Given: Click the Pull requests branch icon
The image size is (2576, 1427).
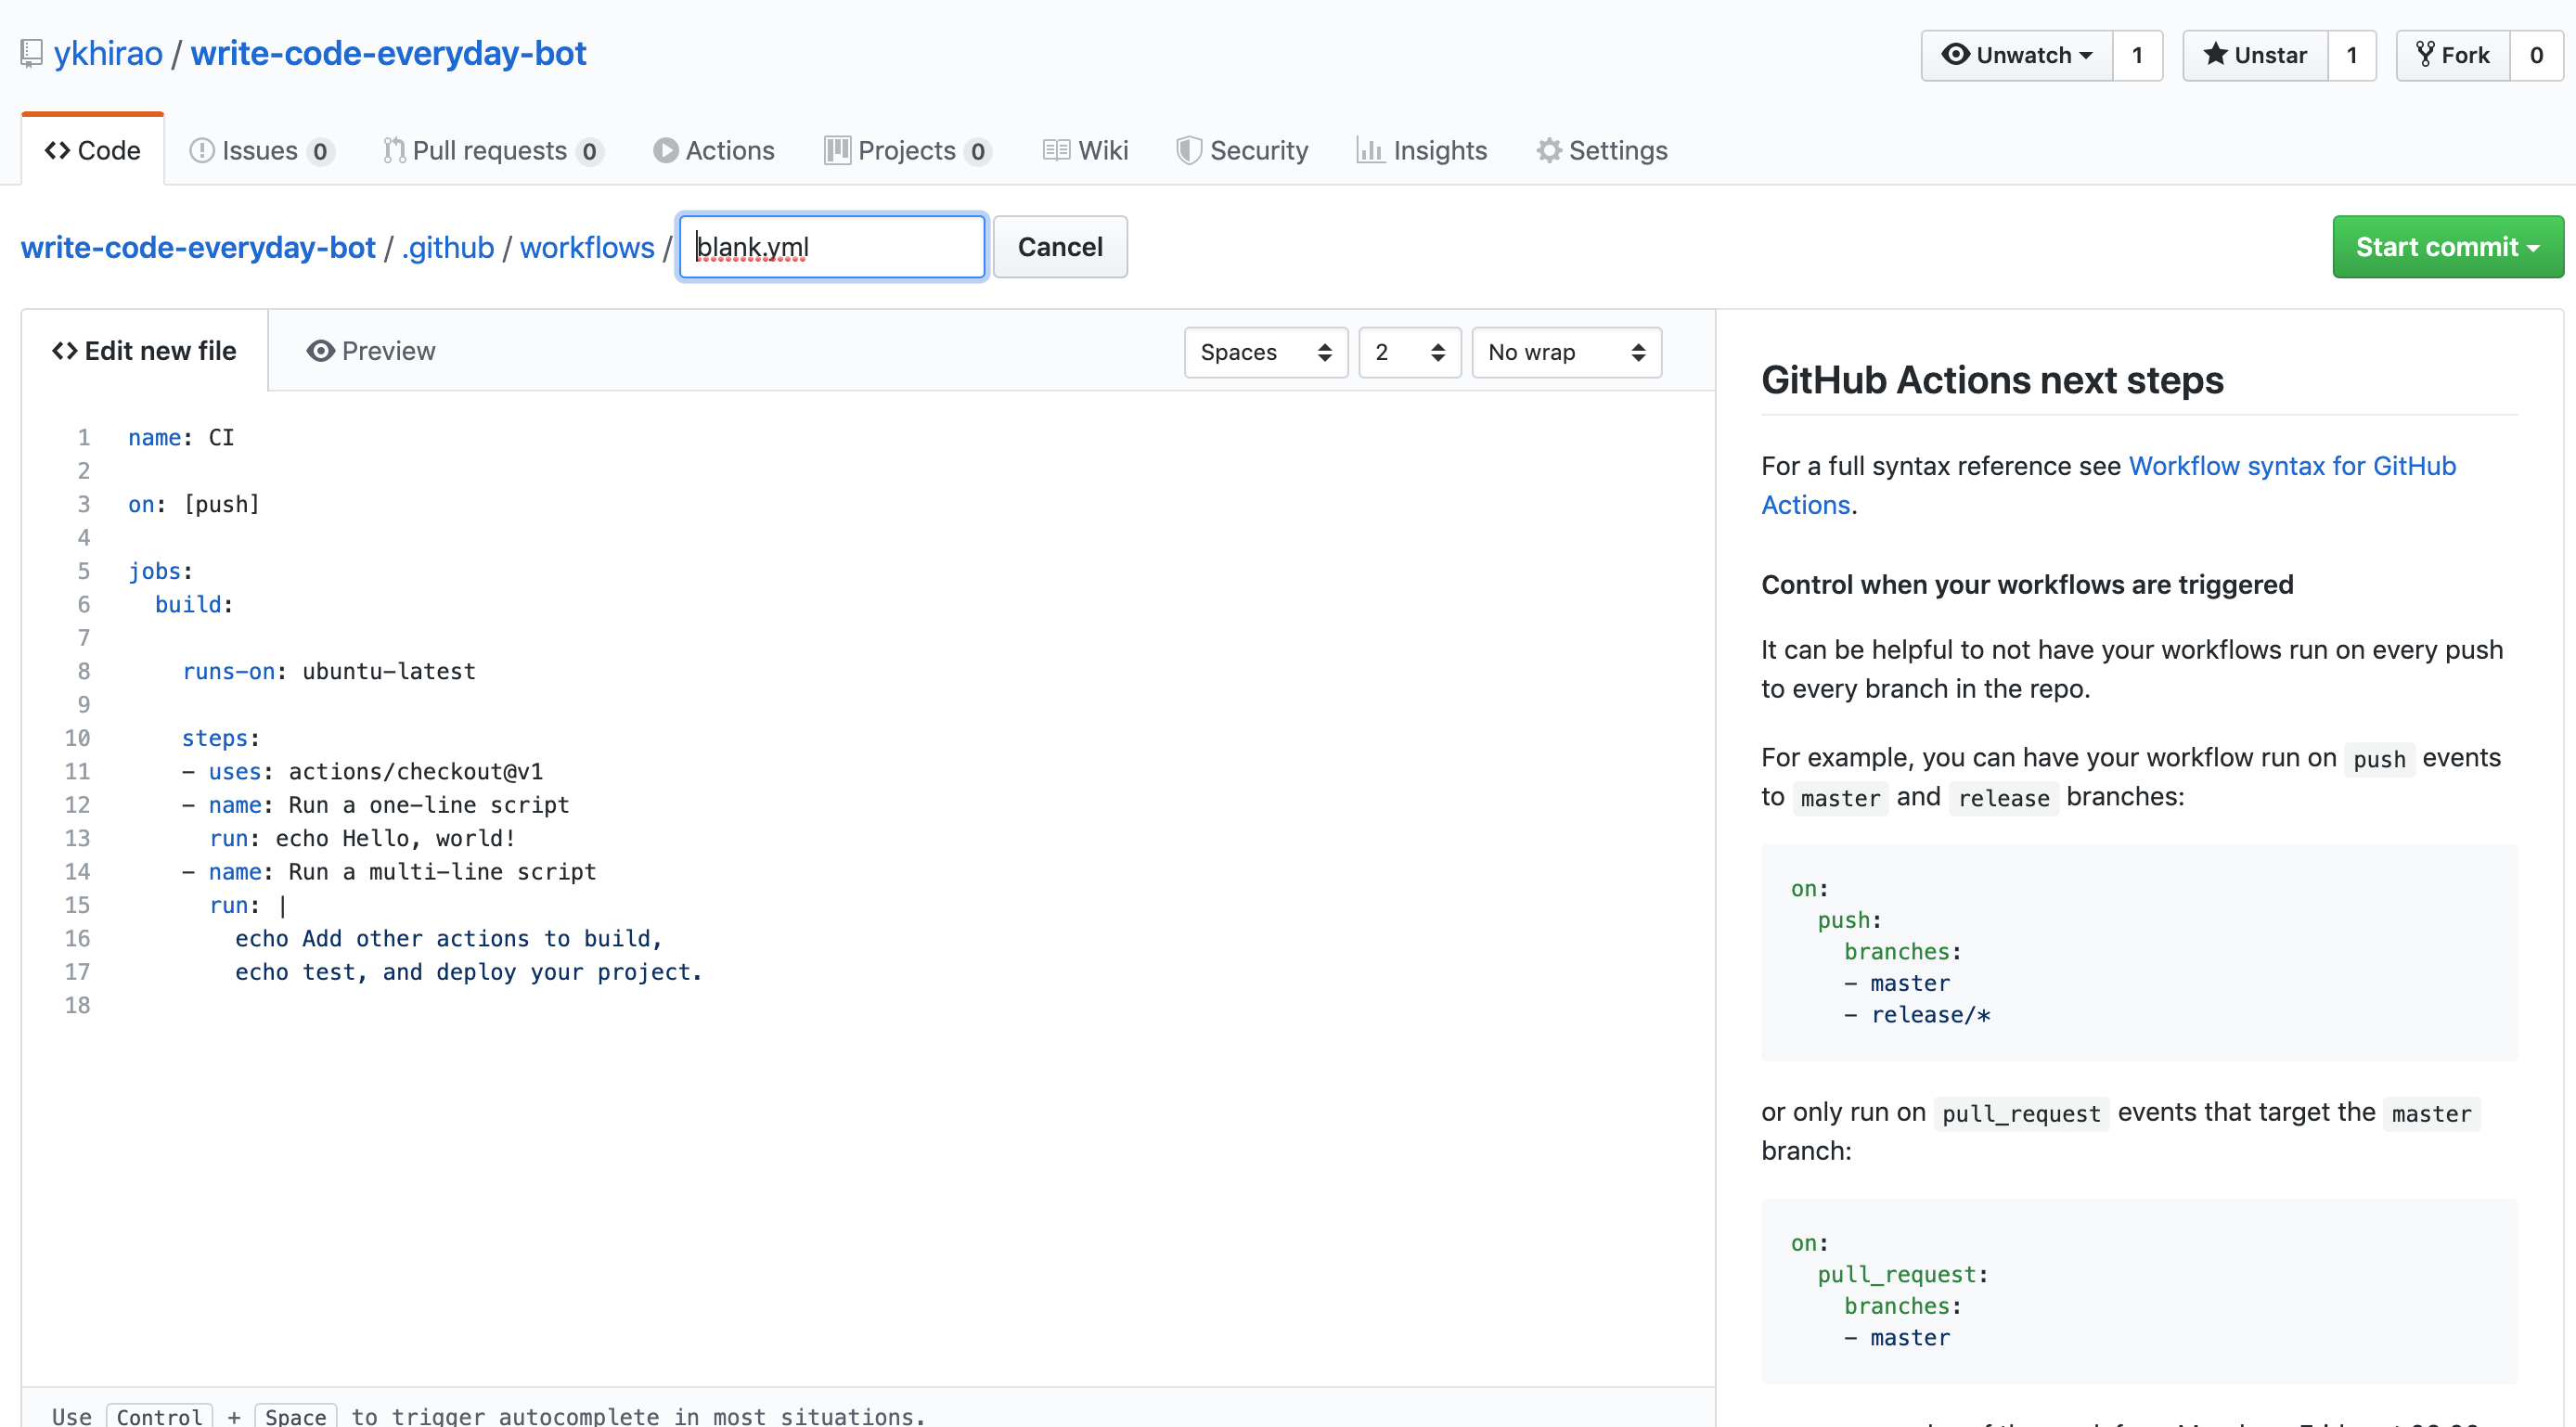Looking at the screenshot, I should pyautogui.click(x=394, y=150).
